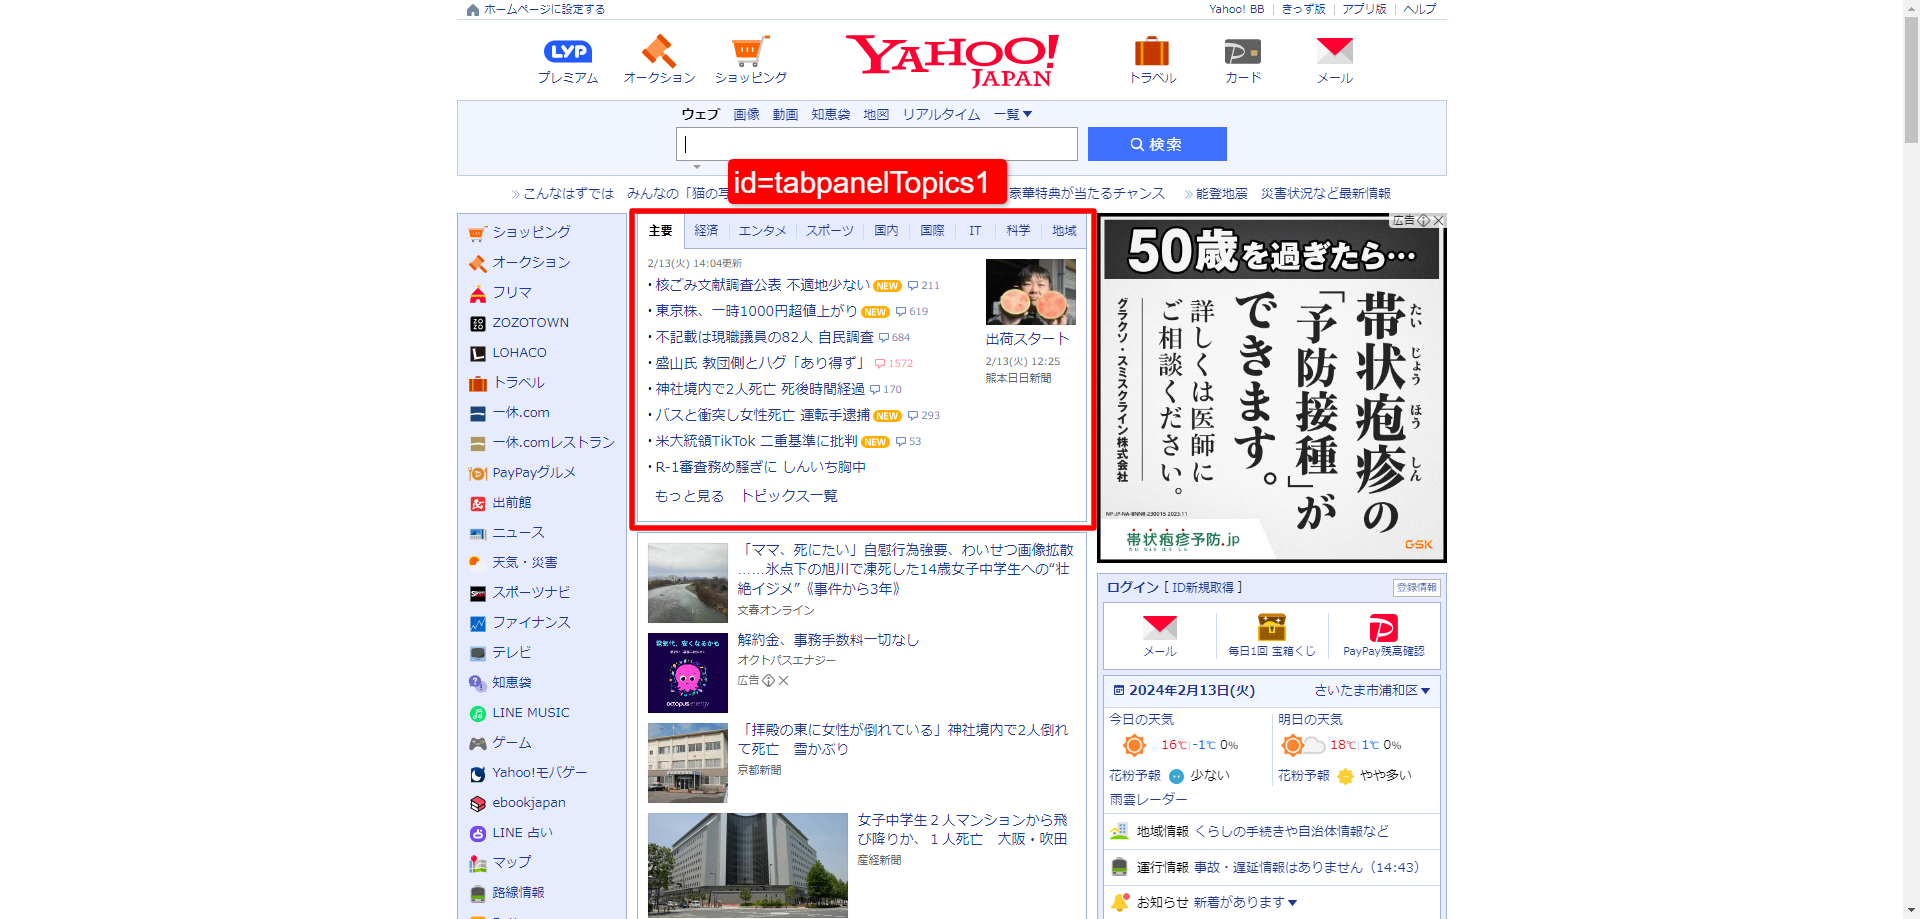This screenshot has width=1920, height=919.
Task: Open comments count 1572 on 盛山氏 headline
Action: coord(893,364)
